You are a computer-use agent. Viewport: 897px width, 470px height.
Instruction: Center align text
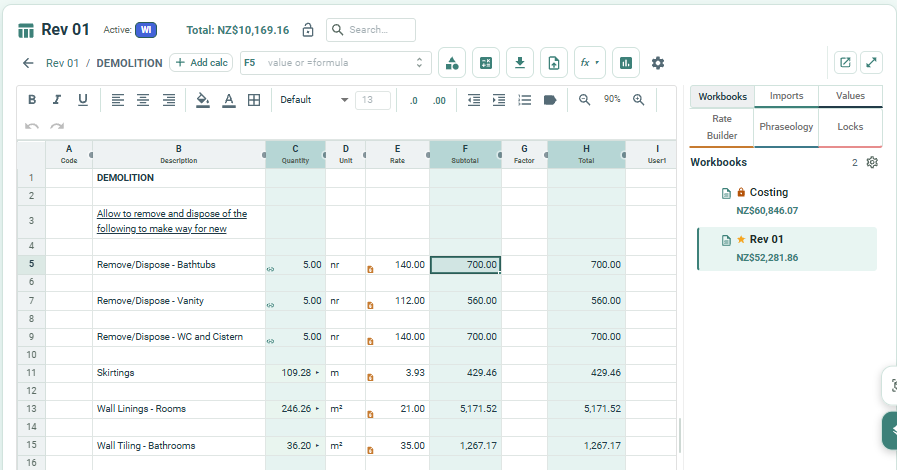tap(143, 100)
